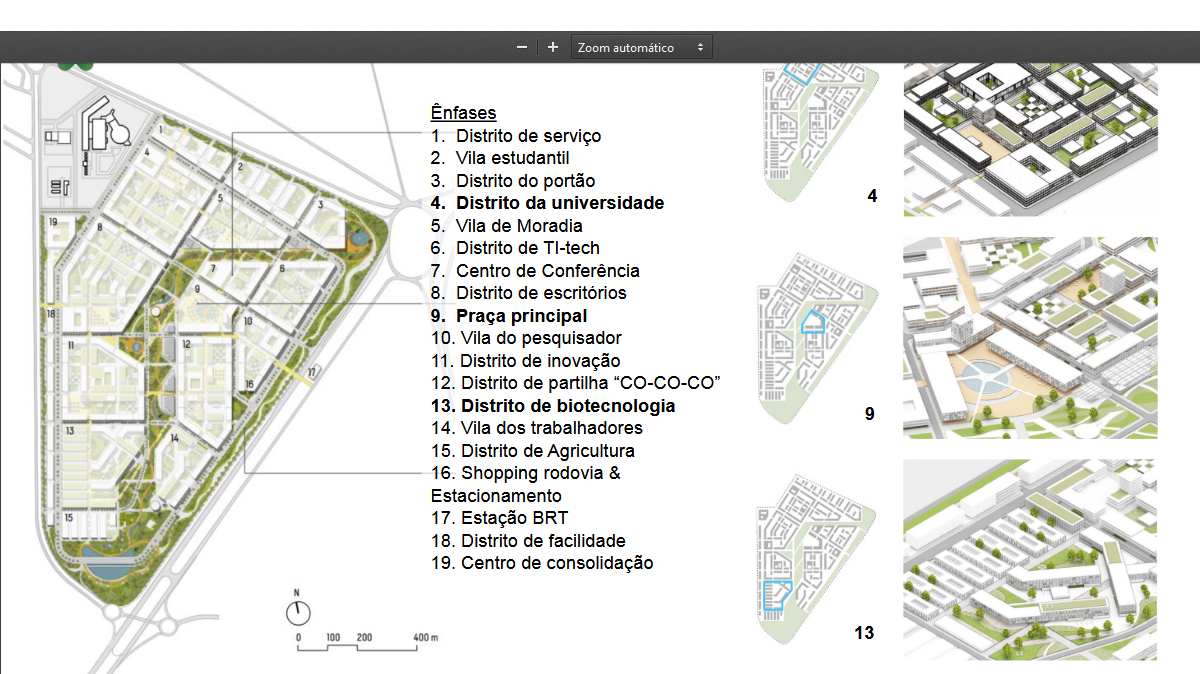
Task: Click the biotechnology district 3D rendering
Action: (1030, 560)
